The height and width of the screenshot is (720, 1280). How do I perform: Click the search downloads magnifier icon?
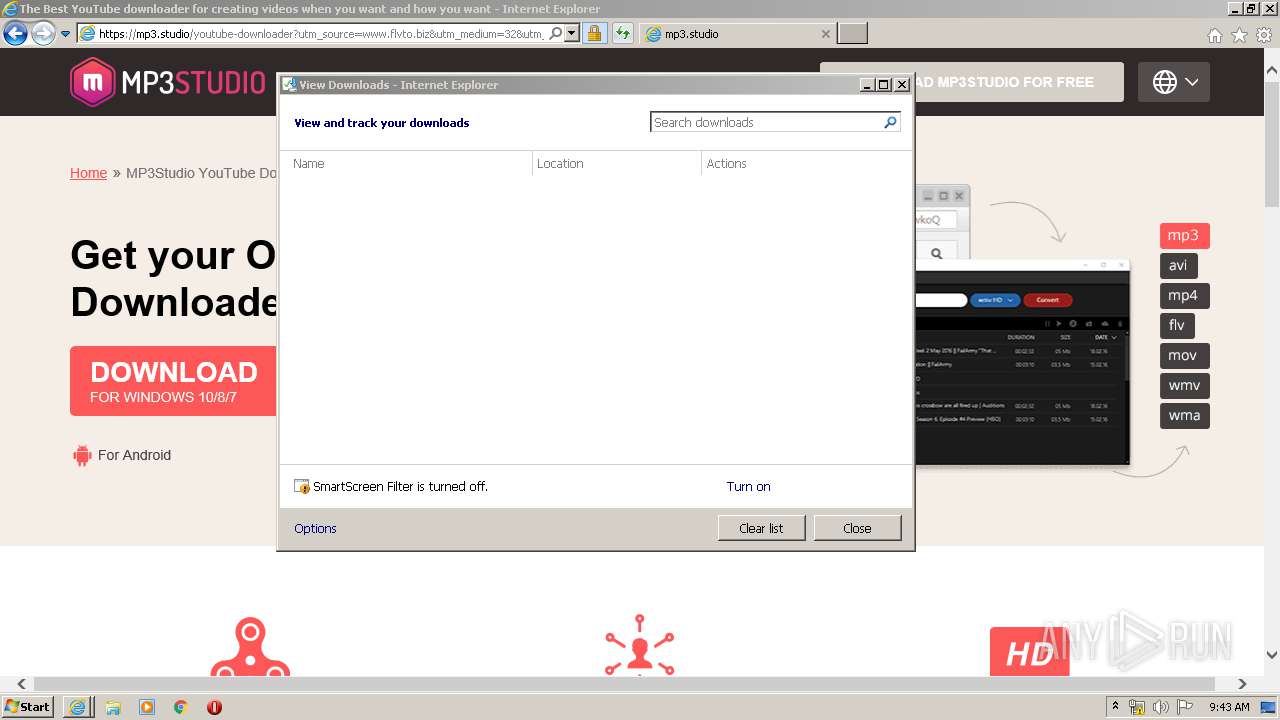coord(890,122)
